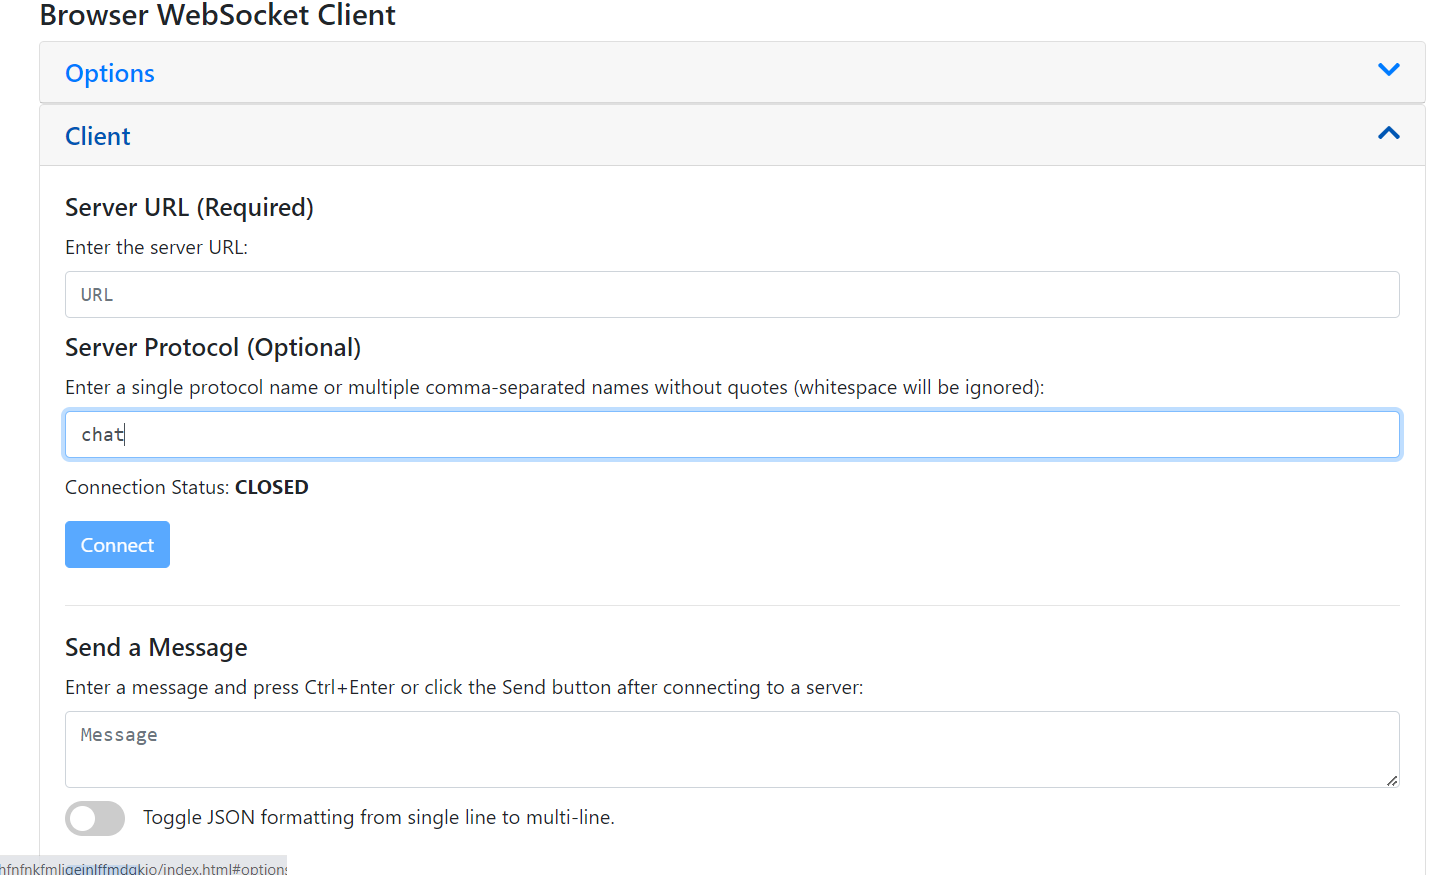Viewport: 1430px width, 875px height.
Task: Click the 'Toggle JSON formatting' label text
Action: 378,818
